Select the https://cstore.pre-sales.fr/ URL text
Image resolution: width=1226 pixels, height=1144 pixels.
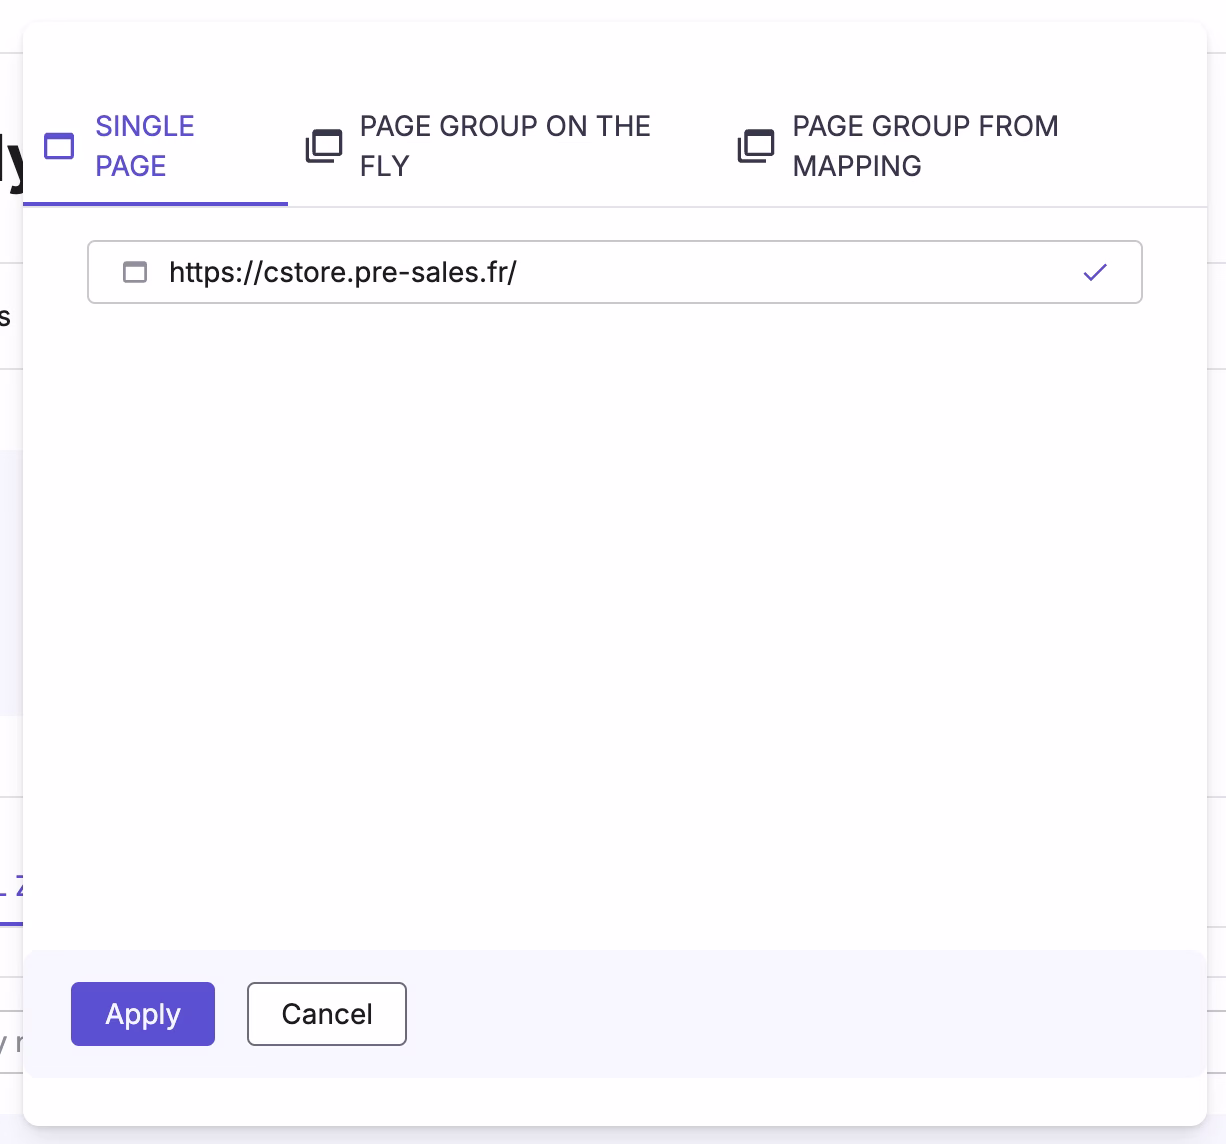pyautogui.click(x=343, y=272)
